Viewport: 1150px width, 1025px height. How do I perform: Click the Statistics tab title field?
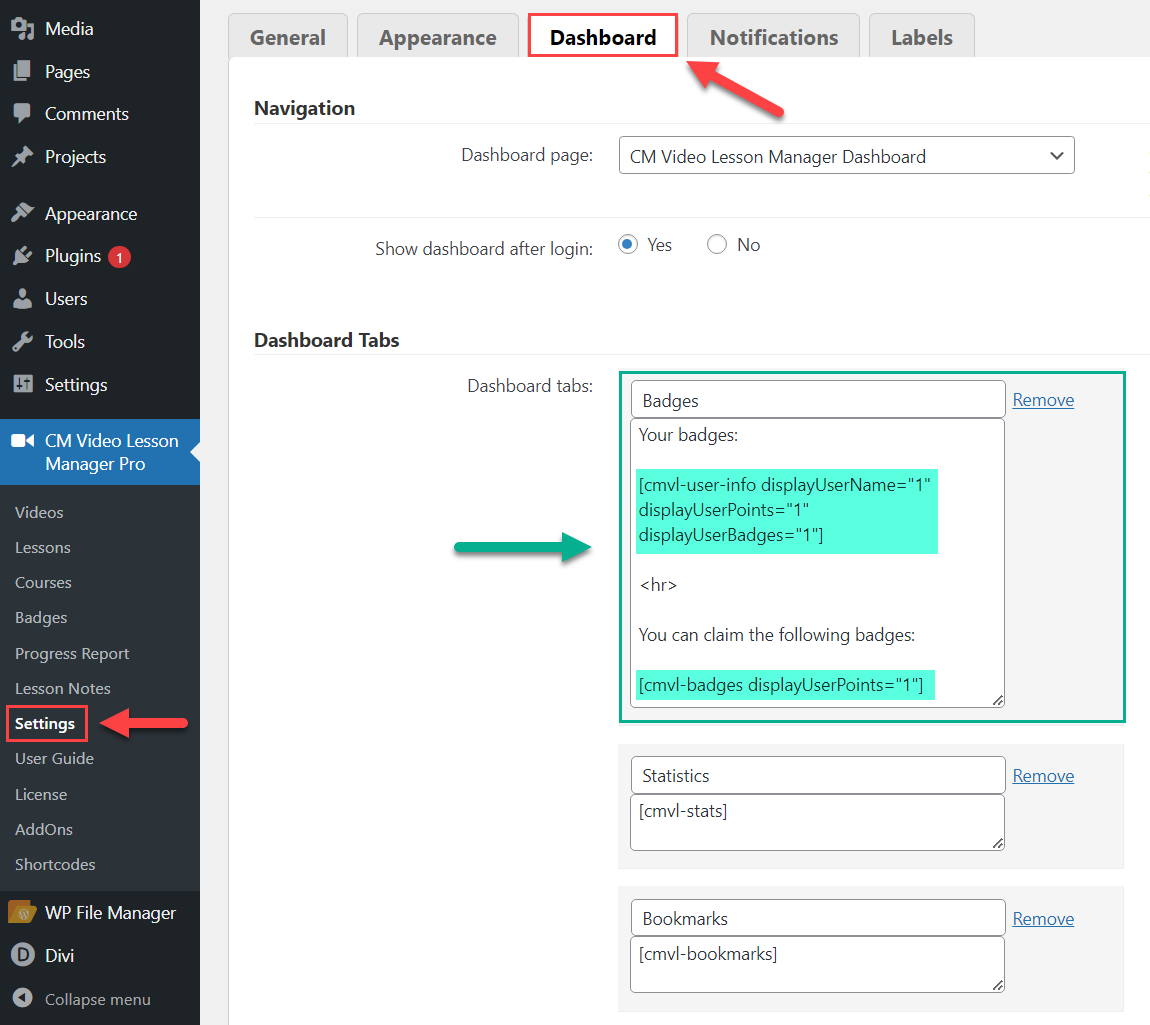tap(818, 775)
